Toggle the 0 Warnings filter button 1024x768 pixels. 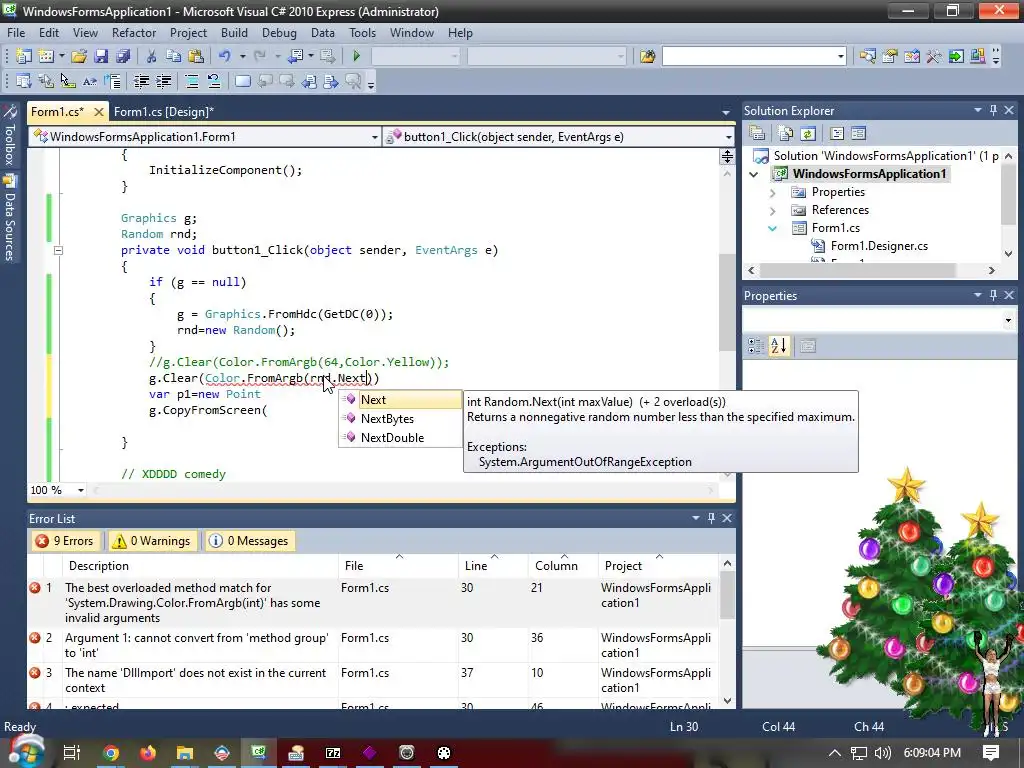(x=152, y=541)
